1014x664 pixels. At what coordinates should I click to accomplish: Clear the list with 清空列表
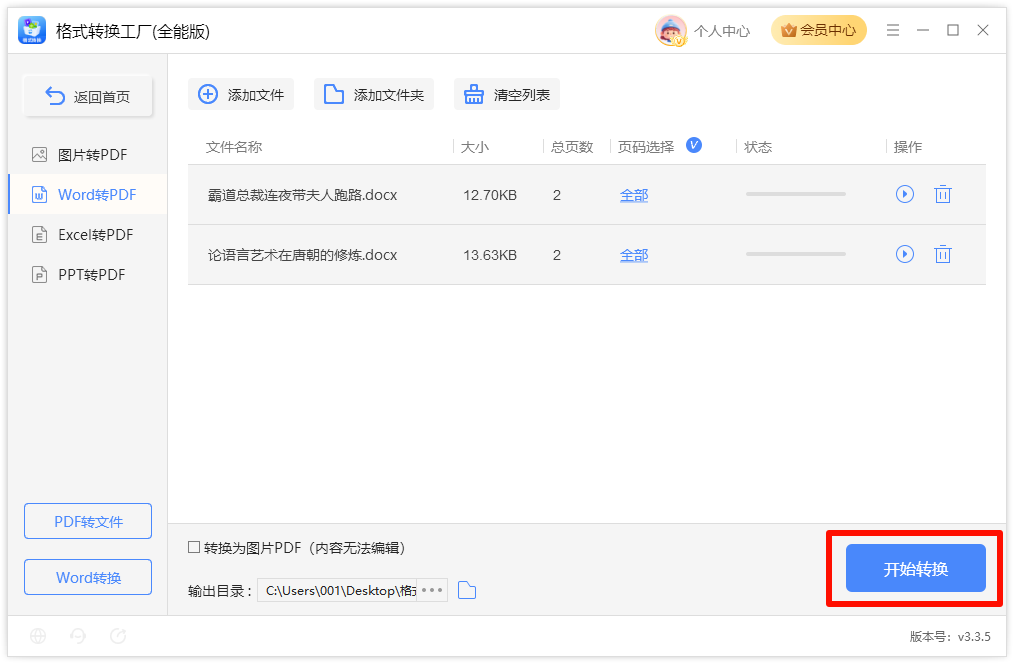coord(507,94)
